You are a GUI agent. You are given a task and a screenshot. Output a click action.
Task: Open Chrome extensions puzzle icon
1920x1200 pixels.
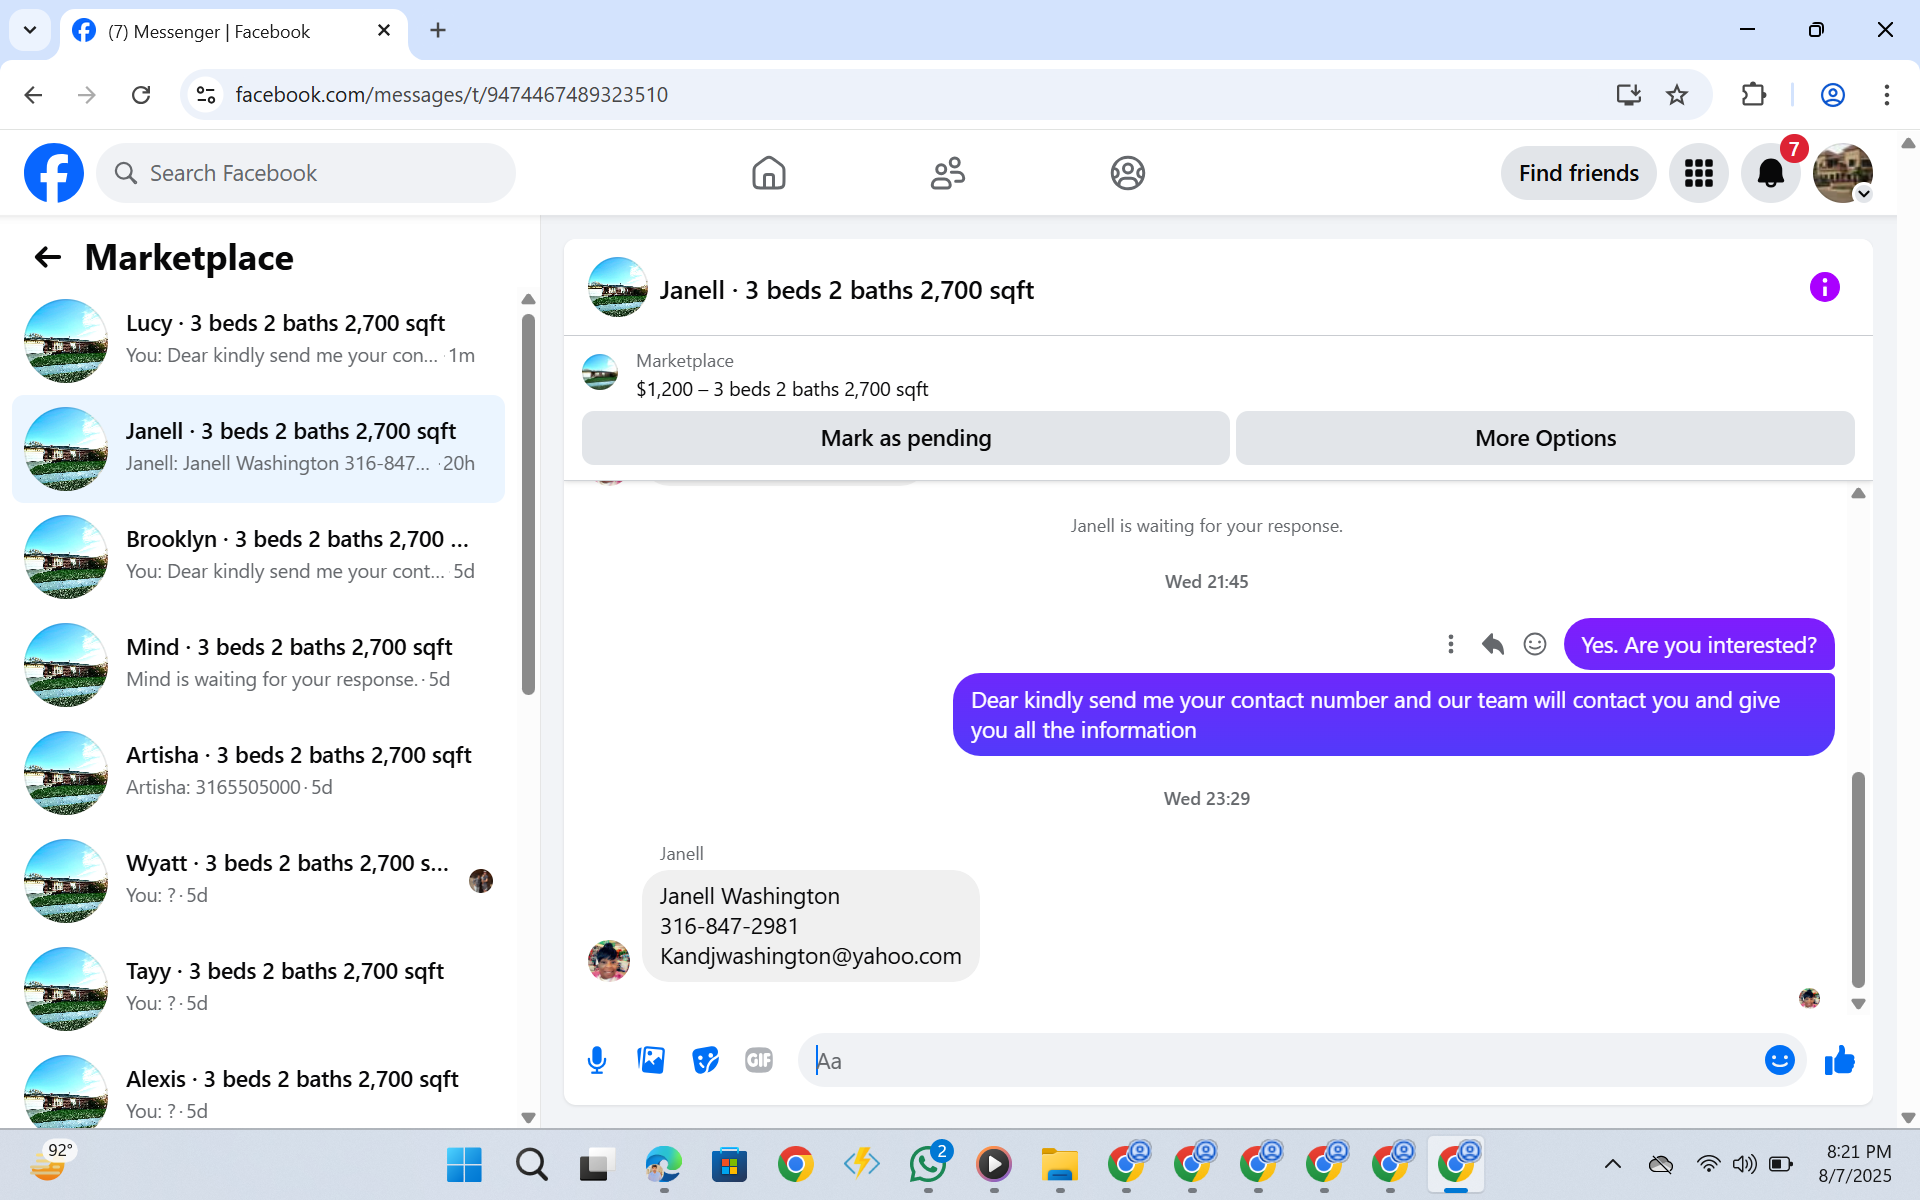point(1753,95)
